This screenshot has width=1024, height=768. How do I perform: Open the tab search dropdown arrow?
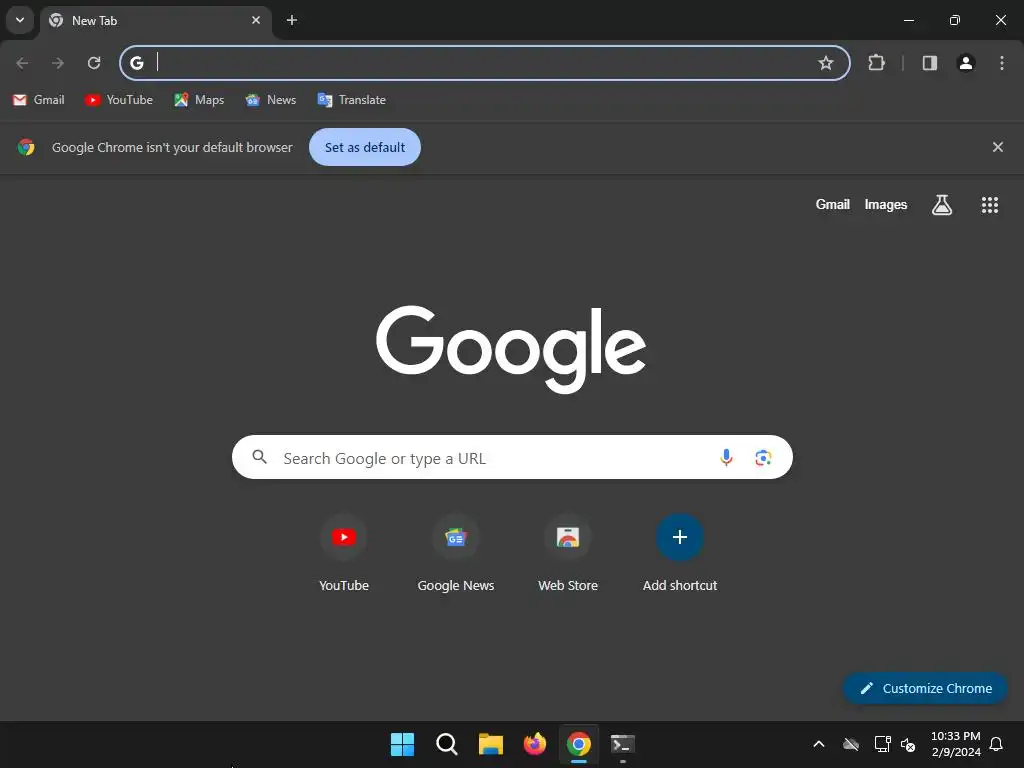pyautogui.click(x=20, y=20)
